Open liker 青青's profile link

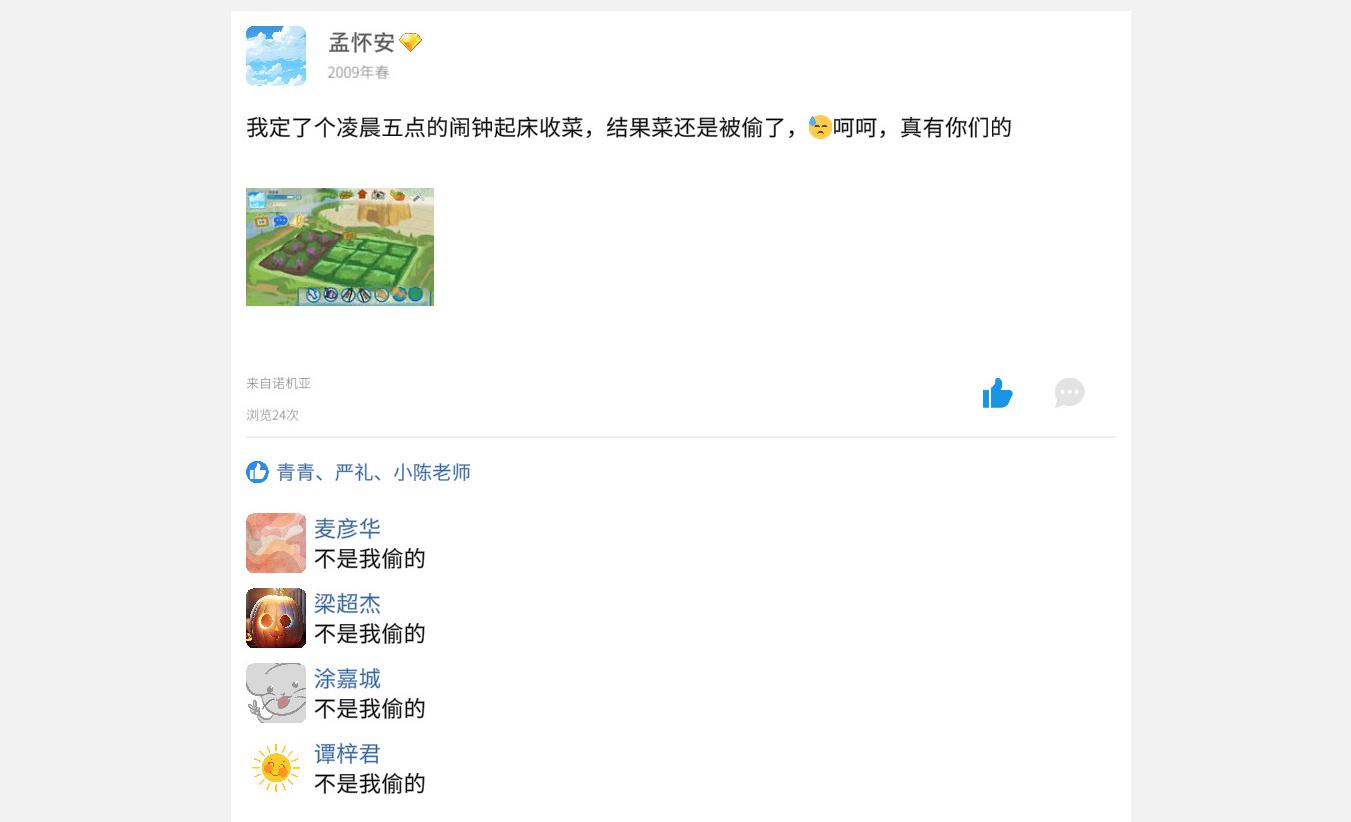(295, 473)
